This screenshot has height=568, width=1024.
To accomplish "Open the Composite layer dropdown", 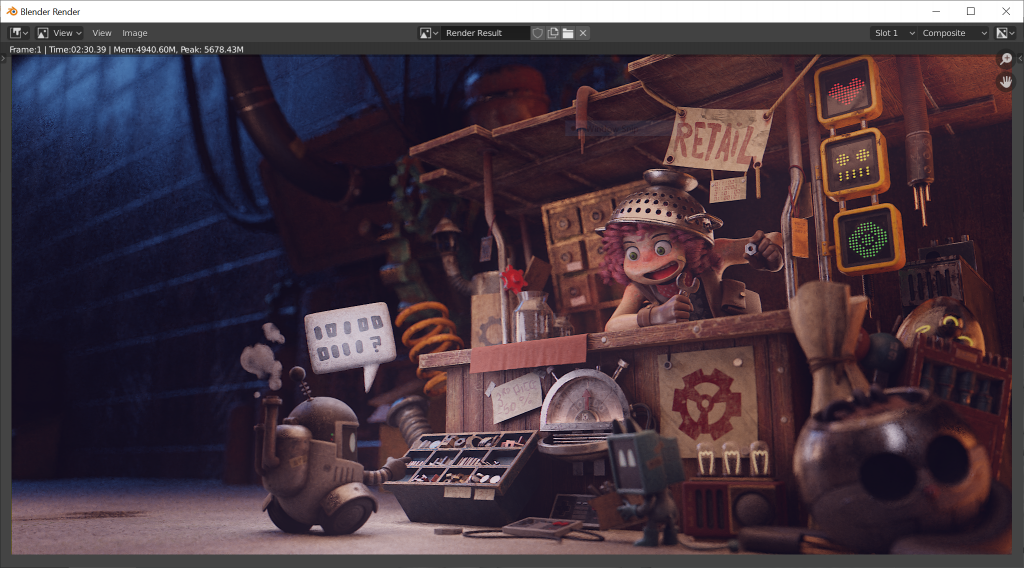I will [x=954, y=33].
